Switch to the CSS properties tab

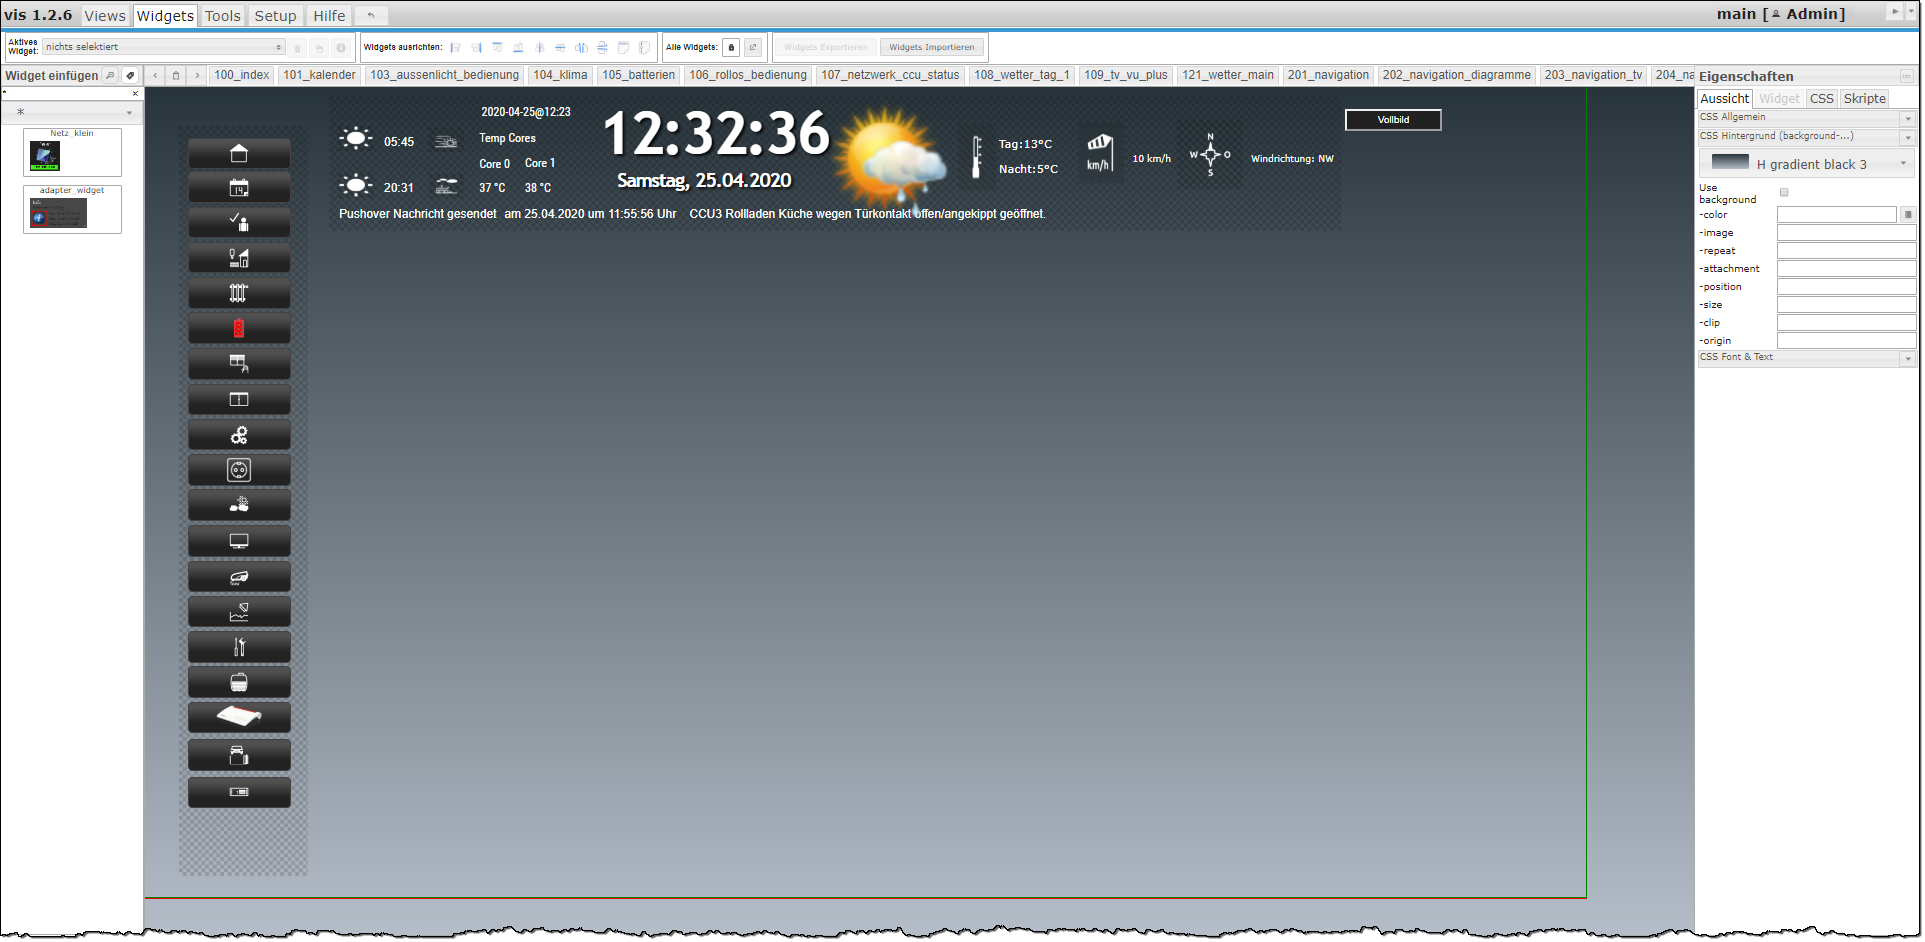pos(1821,98)
